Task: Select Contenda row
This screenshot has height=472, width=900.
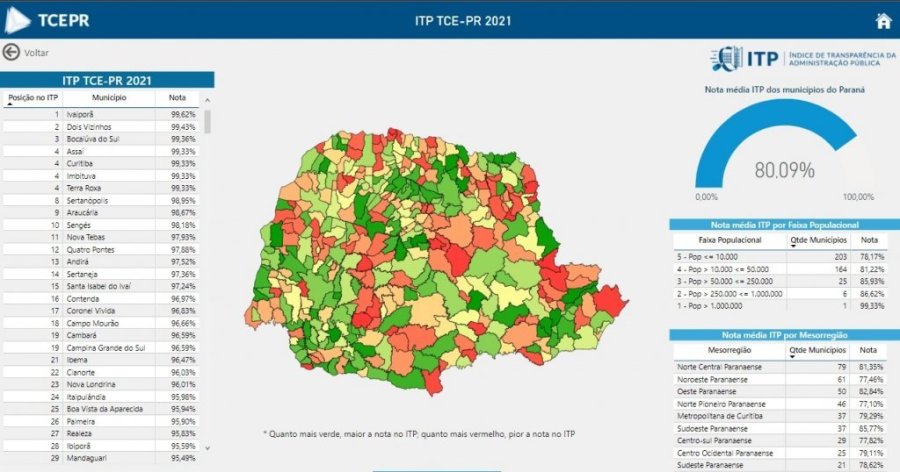Action: [x=100, y=299]
